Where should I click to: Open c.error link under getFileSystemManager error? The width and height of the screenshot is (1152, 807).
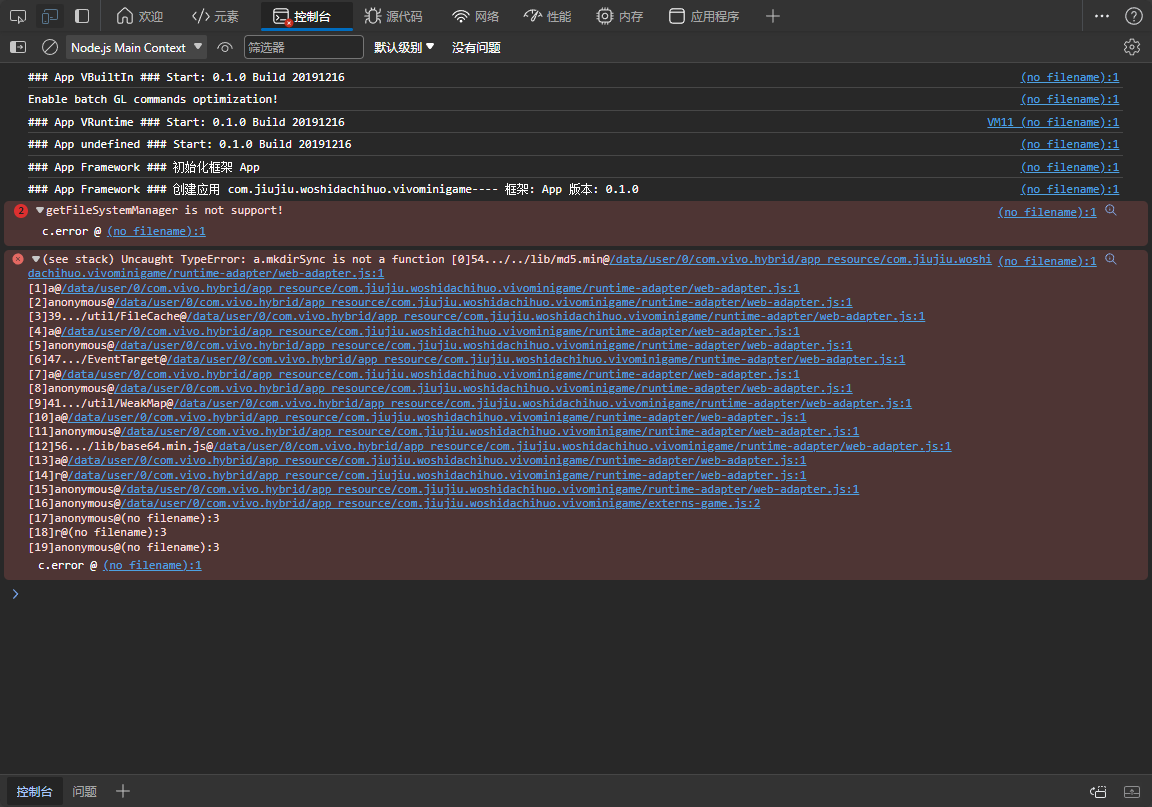coord(156,232)
